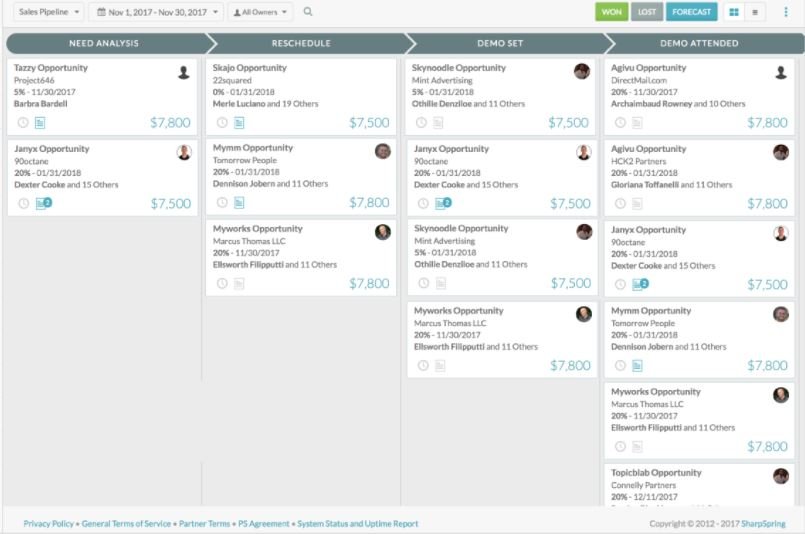The width and height of the screenshot is (805, 534).
Task: Click owner avatar on Reschedule Mymm Opportunity card
Action: (382, 151)
